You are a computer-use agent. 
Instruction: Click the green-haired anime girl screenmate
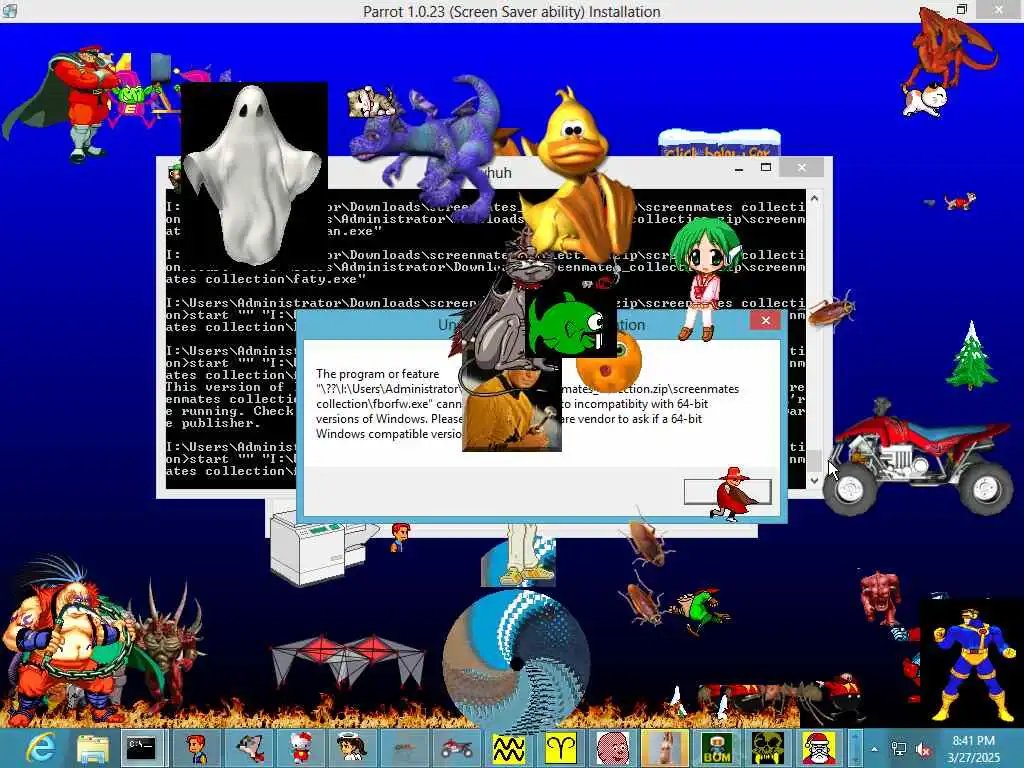tap(703, 278)
